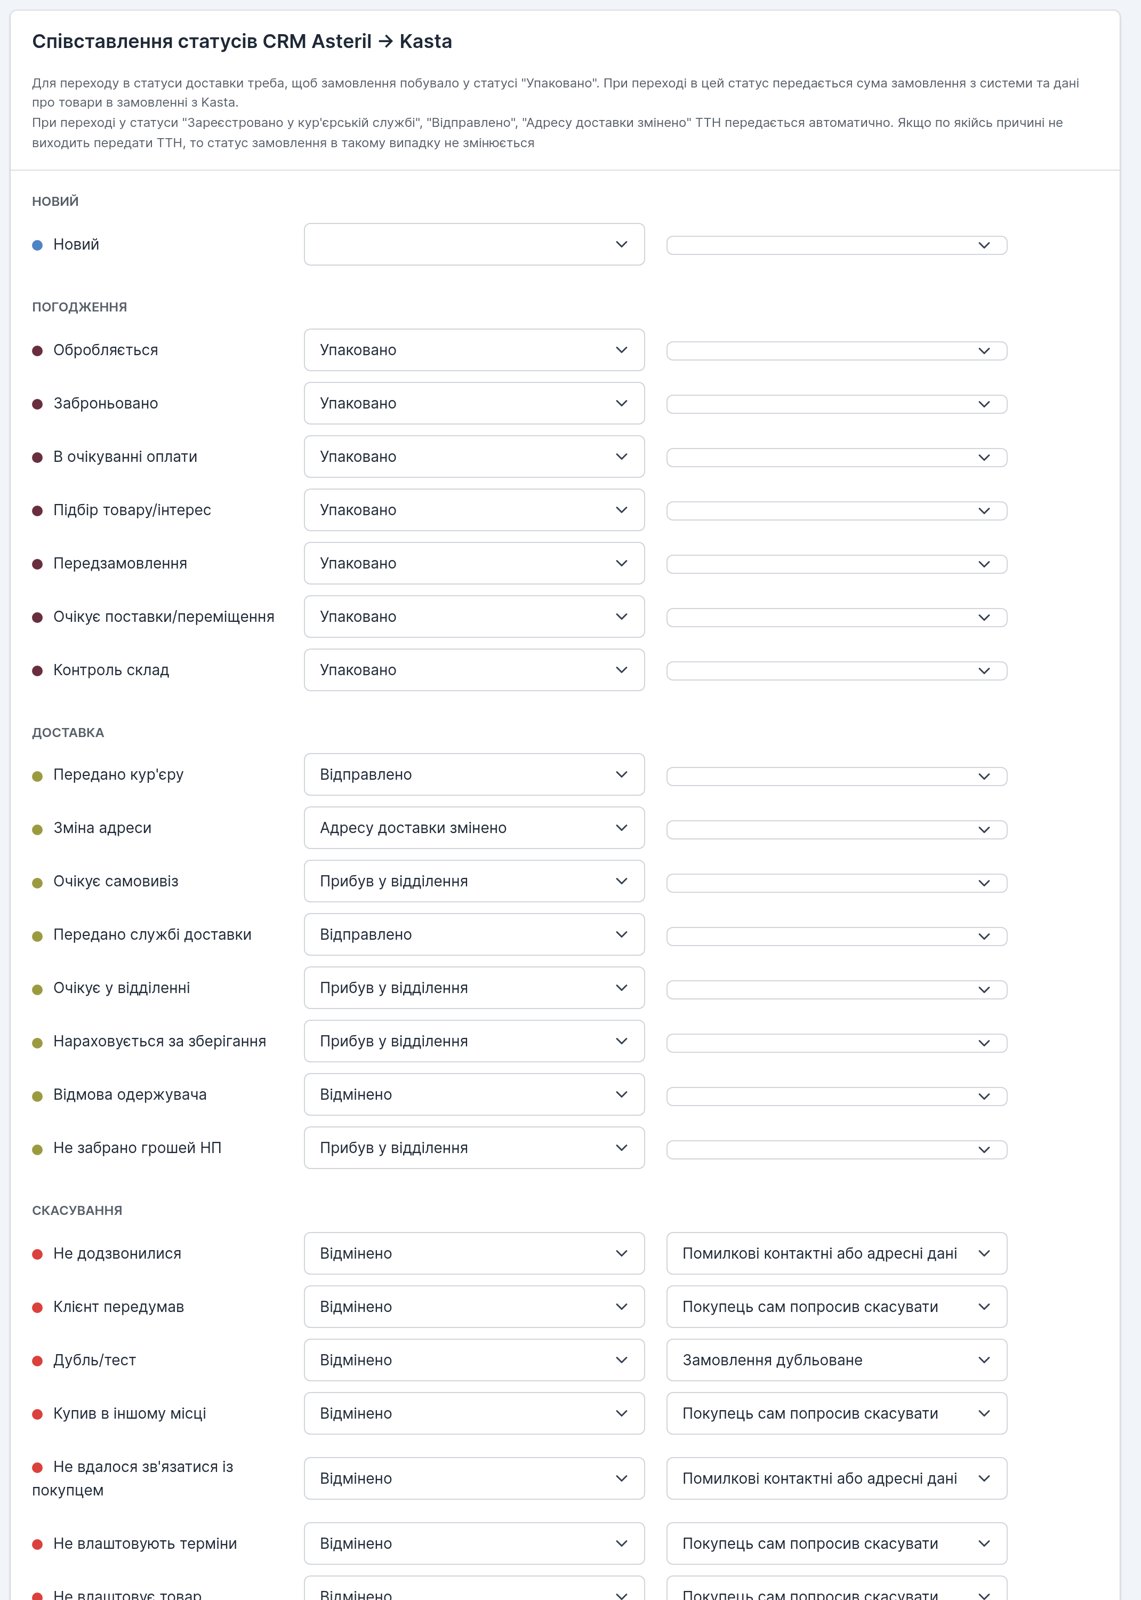Open cancellation reason dropdown for Не додзвонилися

[837, 1253]
